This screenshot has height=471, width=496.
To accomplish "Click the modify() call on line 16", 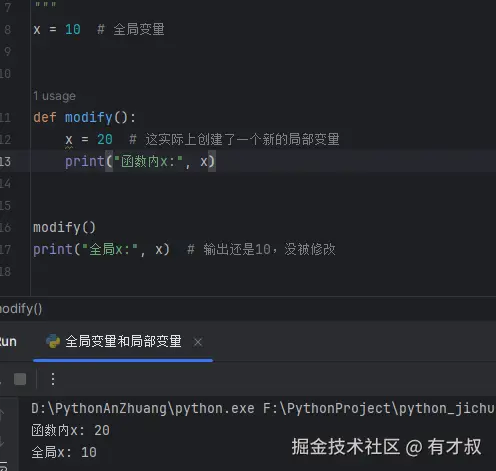I will pyautogui.click(x=64, y=228).
